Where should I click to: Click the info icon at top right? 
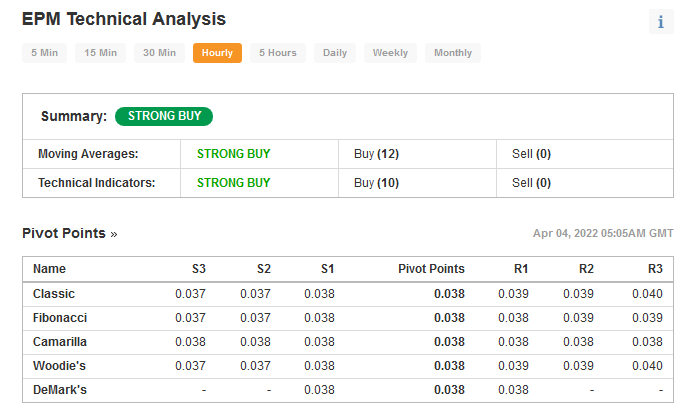pos(661,21)
